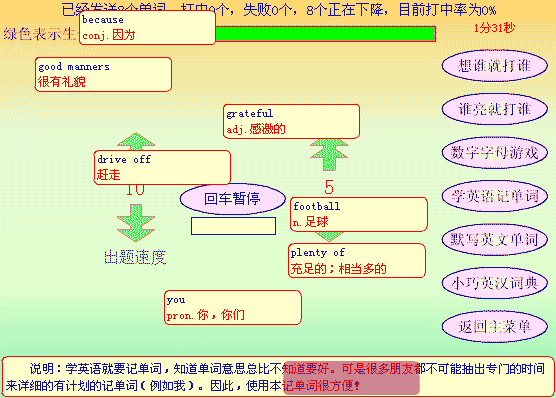Select the 想谁就打谁 oval button
The width and height of the screenshot is (556, 398).
[x=495, y=66]
